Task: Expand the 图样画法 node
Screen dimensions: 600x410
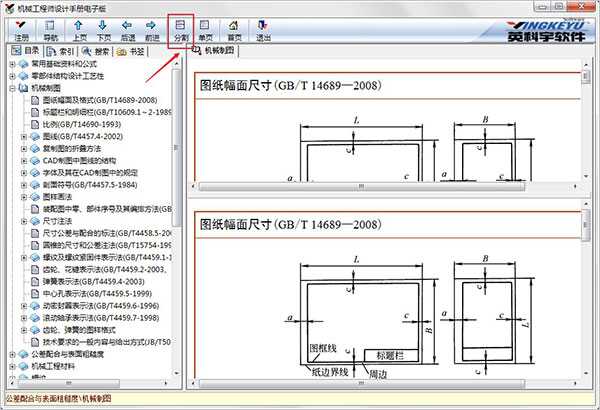Action: [x=24, y=197]
